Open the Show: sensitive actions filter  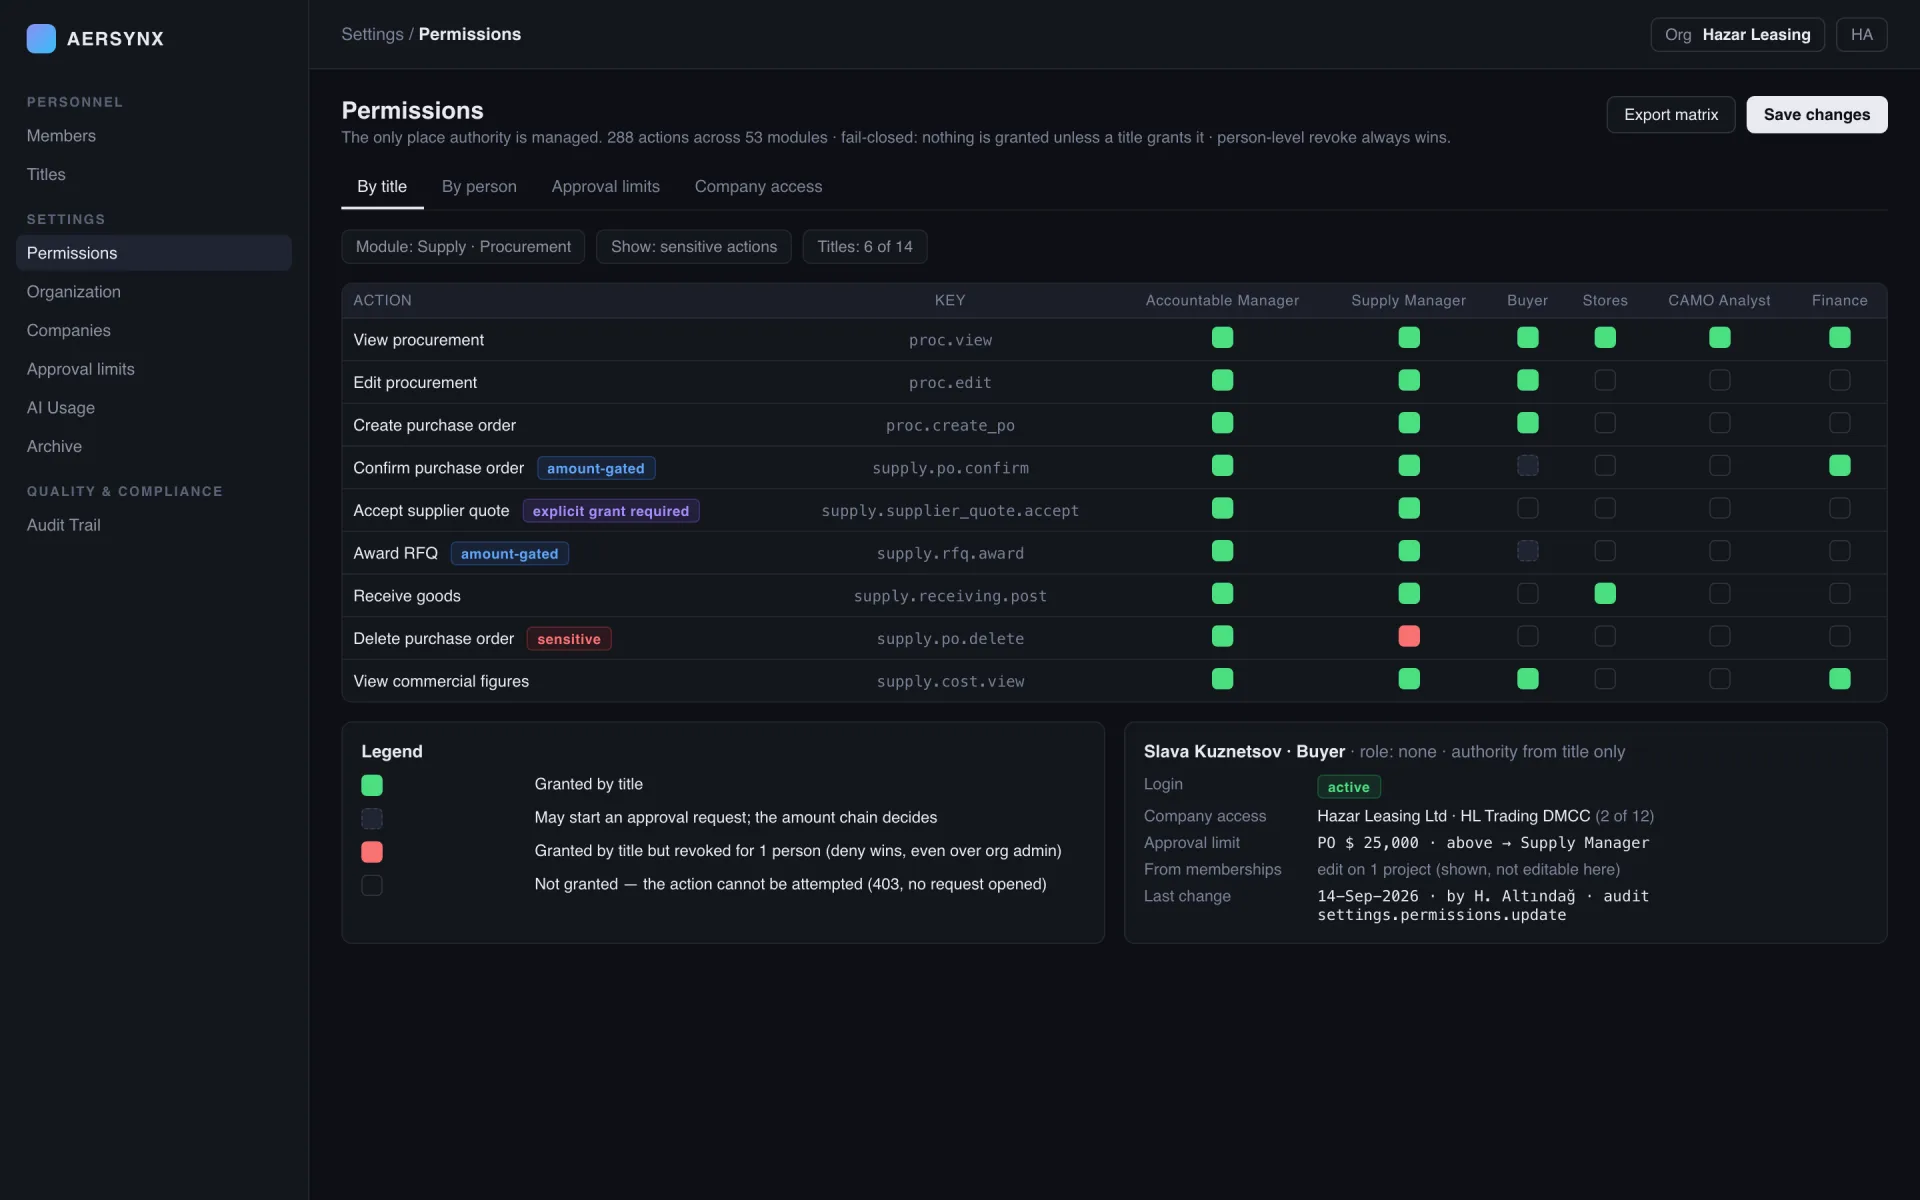[693, 247]
